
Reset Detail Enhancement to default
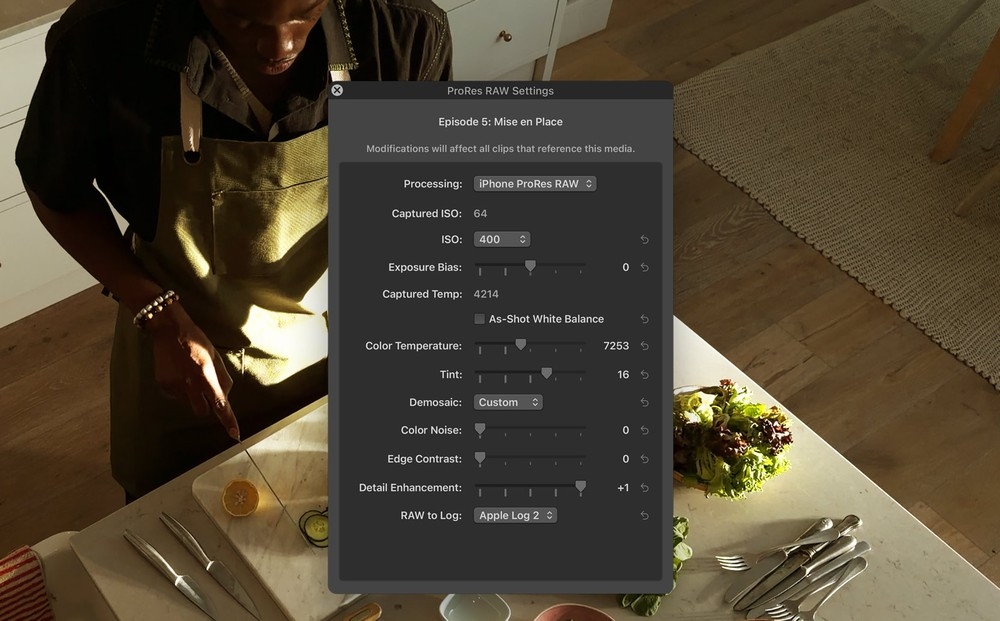click(644, 488)
